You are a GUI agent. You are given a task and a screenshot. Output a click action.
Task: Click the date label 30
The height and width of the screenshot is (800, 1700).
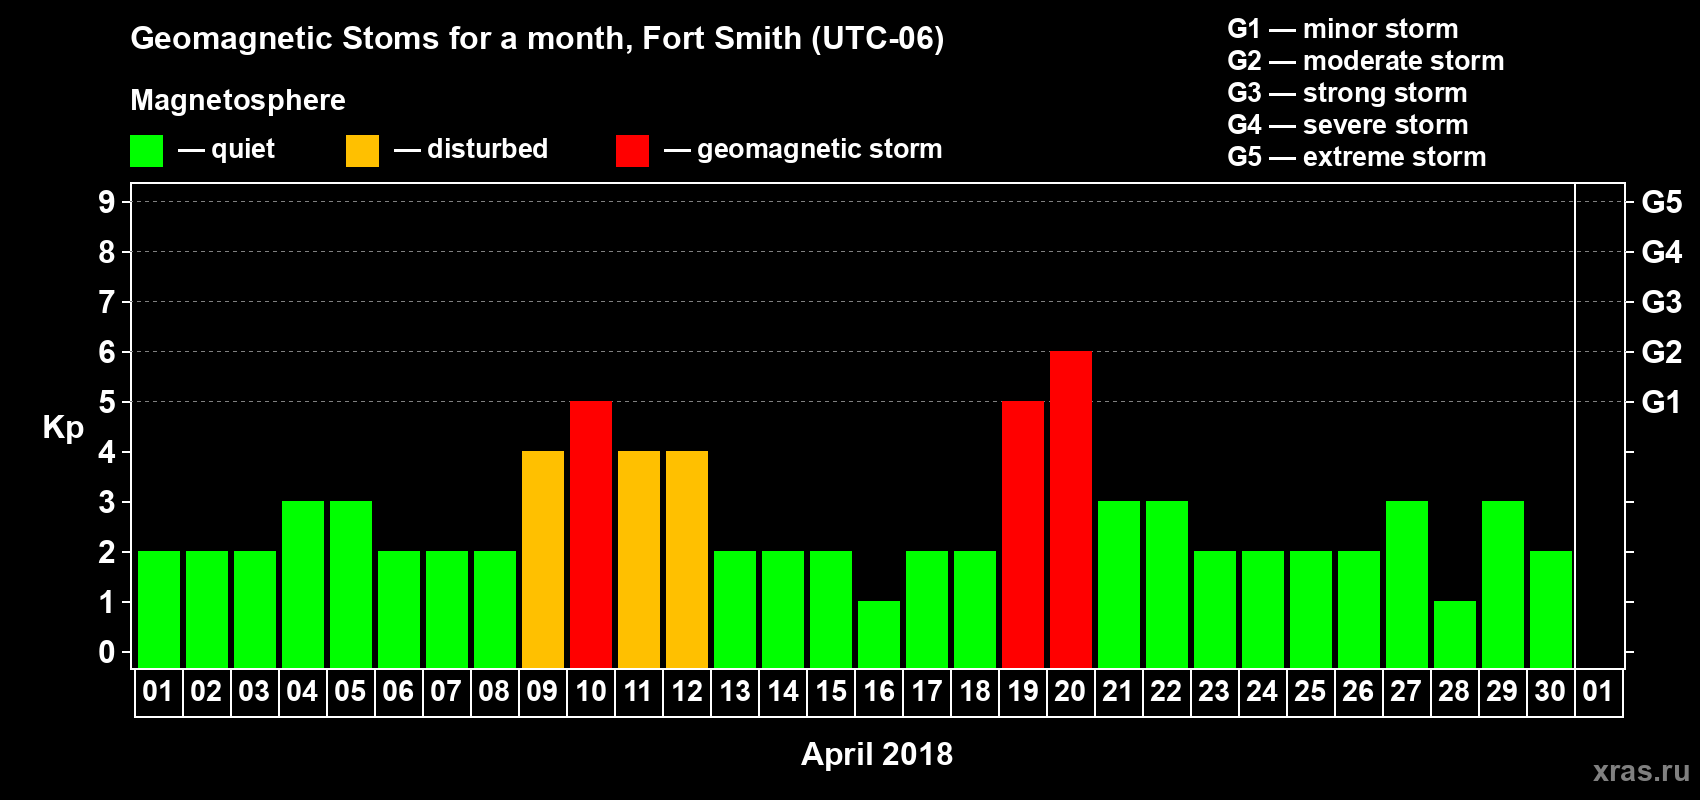(1550, 691)
